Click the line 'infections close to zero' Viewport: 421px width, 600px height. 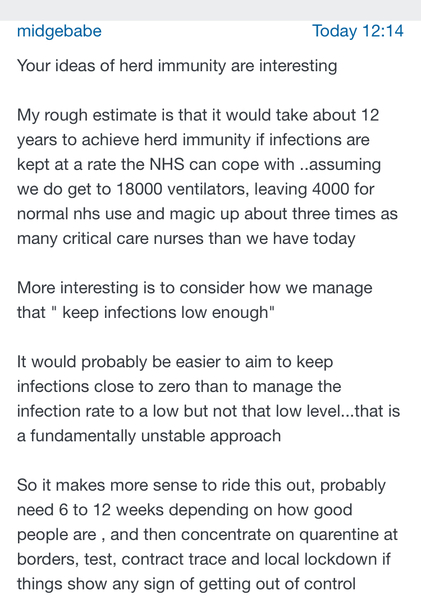pyautogui.click(x=179, y=386)
